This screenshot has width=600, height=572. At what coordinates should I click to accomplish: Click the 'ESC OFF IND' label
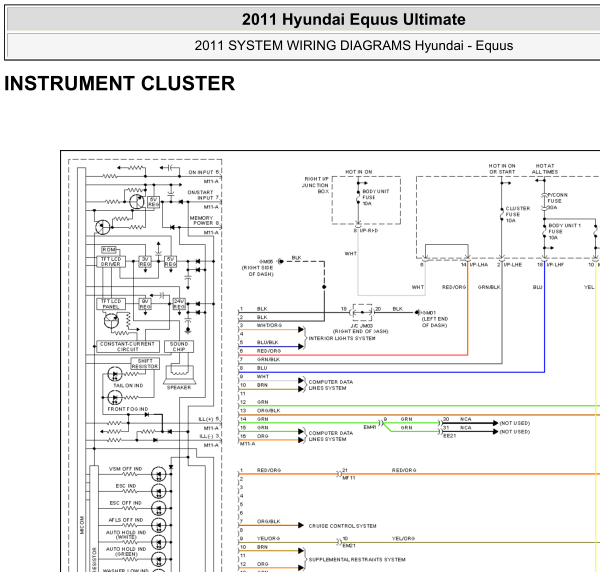pyautogui.click(x=126, y=503)
